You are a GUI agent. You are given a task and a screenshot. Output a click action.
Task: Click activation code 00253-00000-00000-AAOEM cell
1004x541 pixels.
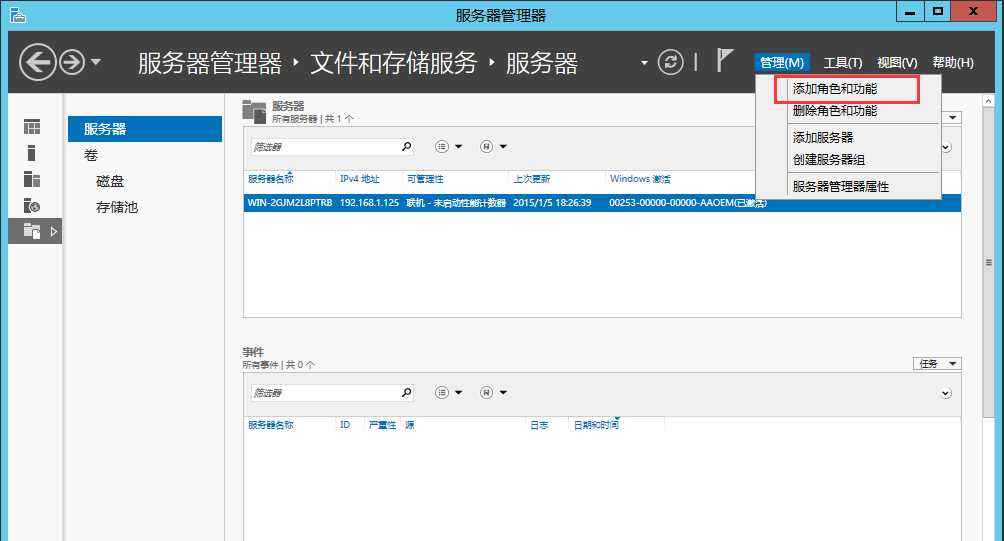pyautogui.click(x=688, y=203)
